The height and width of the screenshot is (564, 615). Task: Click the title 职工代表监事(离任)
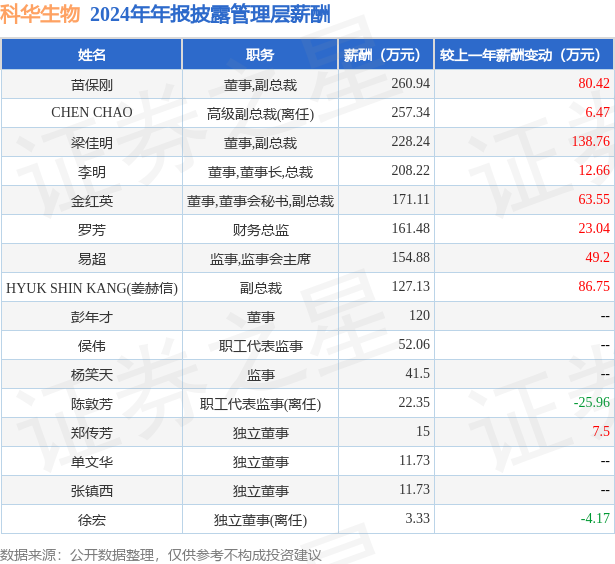[x=260, y=404]
